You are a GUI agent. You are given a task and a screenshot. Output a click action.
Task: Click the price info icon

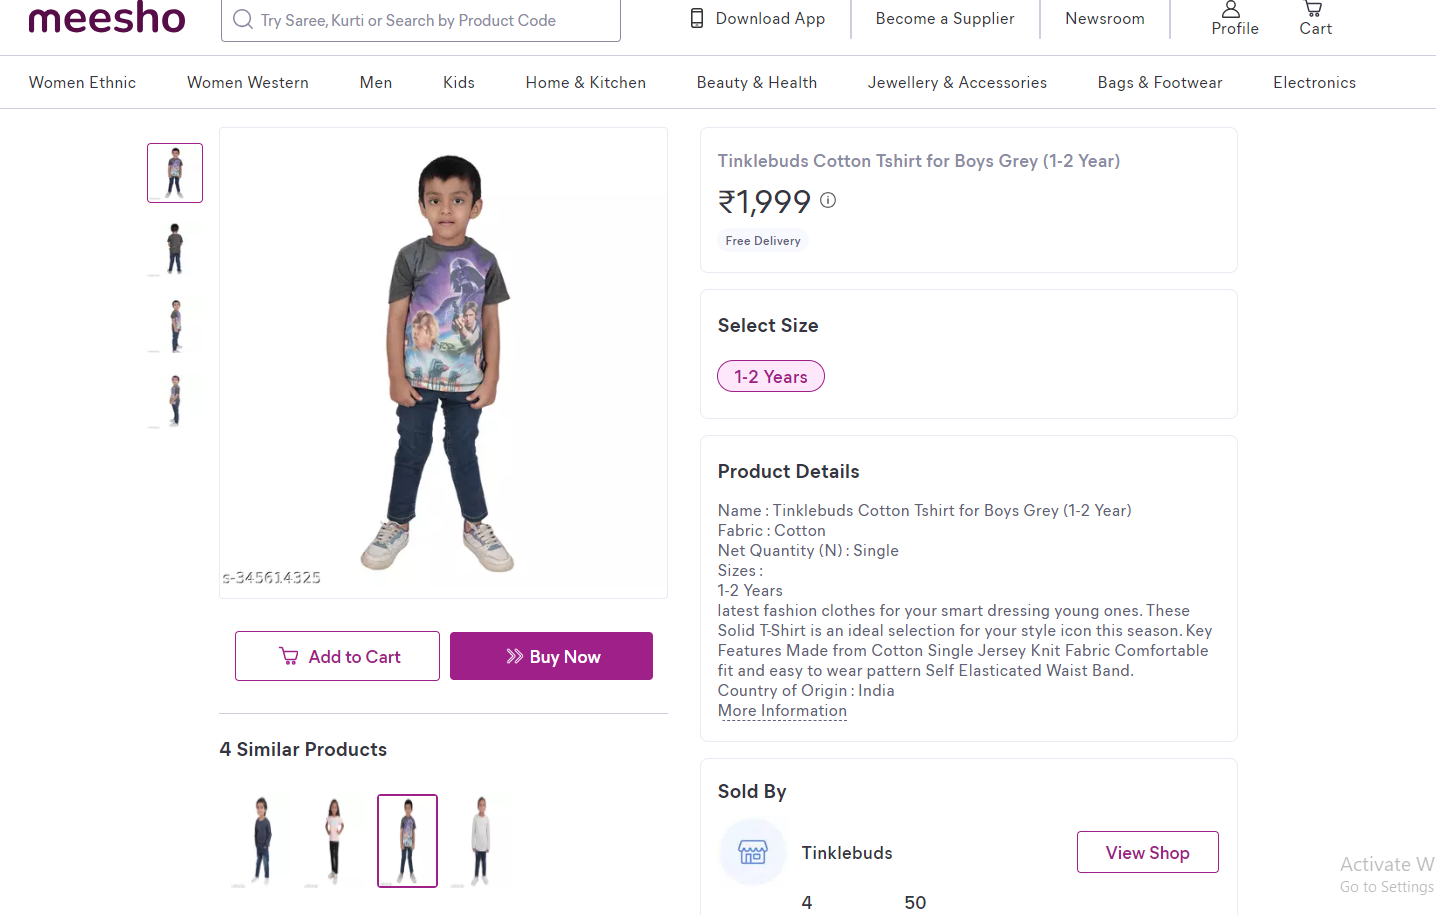828,200
